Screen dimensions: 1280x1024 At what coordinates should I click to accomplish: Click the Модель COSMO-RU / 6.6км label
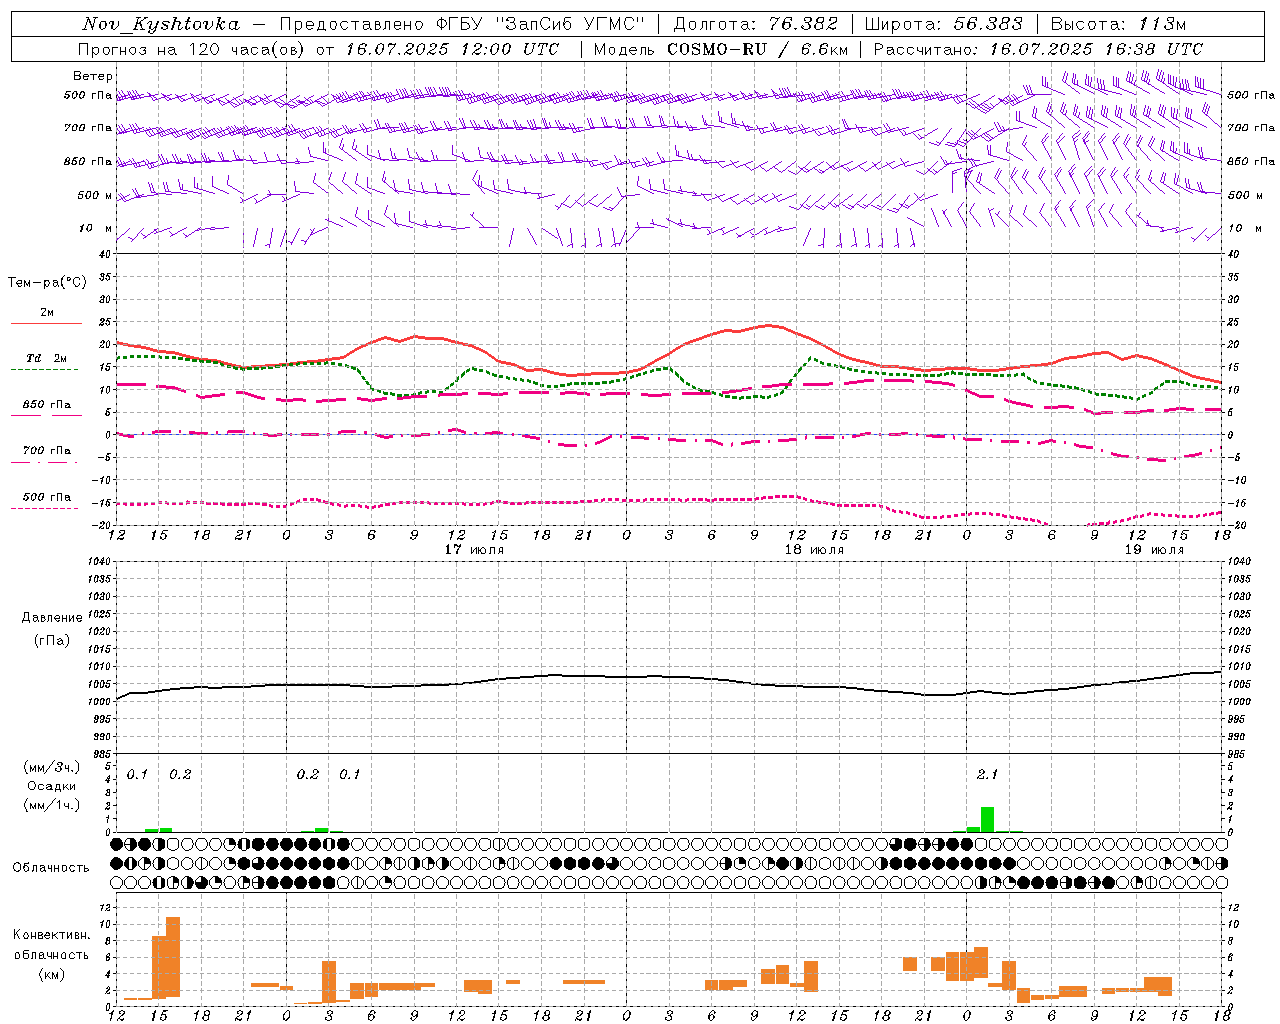[720, 49]
